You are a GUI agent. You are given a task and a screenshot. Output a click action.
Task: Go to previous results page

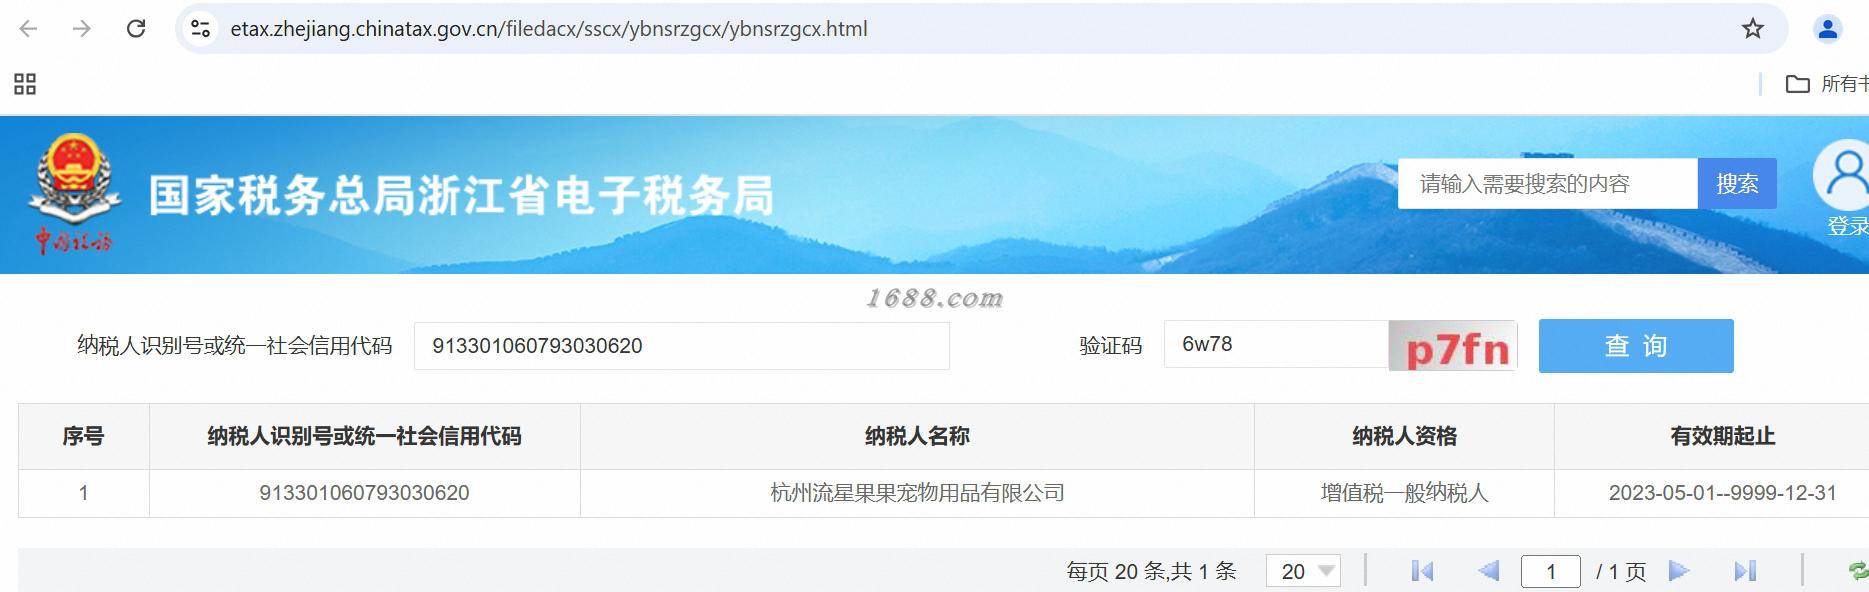1489,571
